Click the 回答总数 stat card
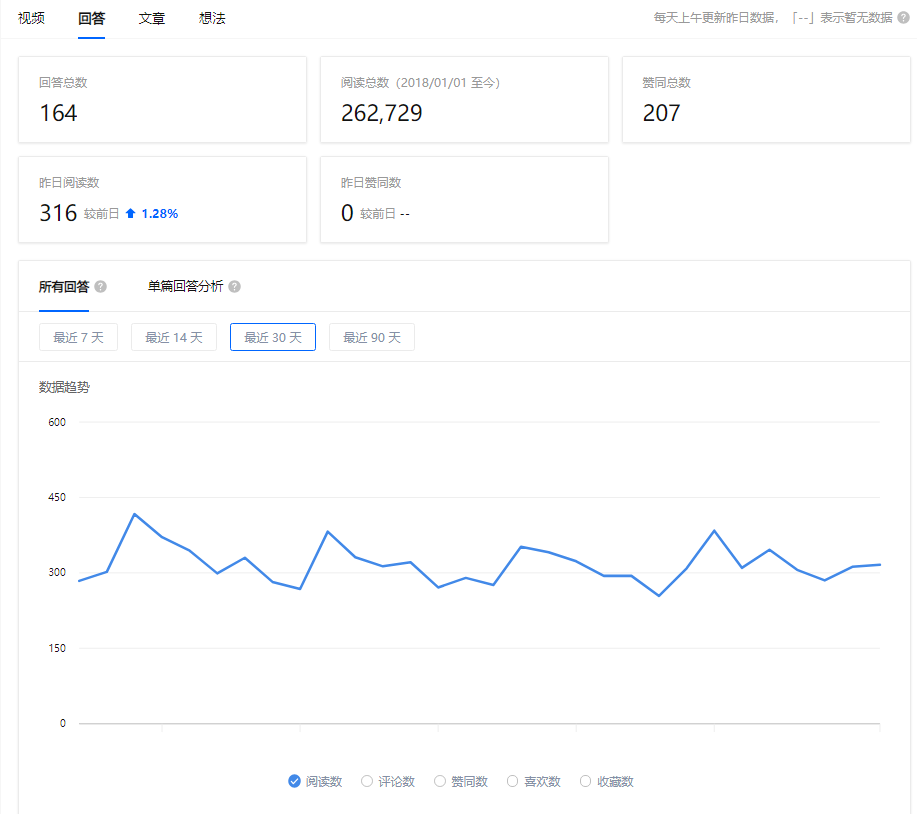917x814 pixels. [x=162, y=100]
